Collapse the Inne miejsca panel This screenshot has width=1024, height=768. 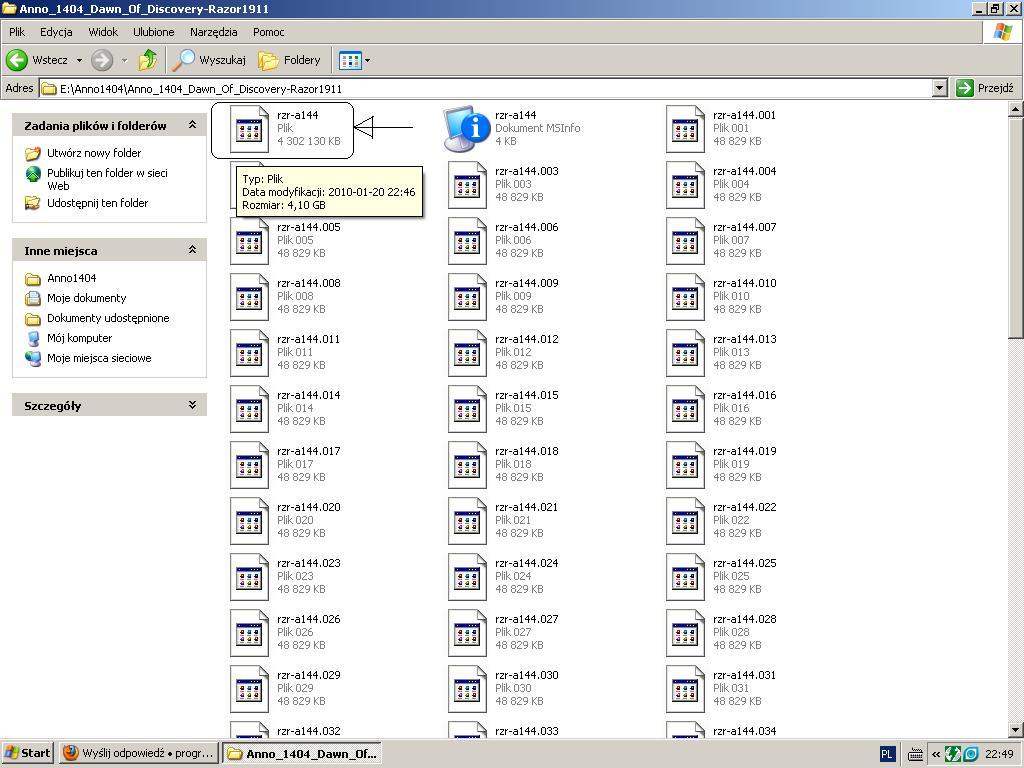tap(193, 249)
